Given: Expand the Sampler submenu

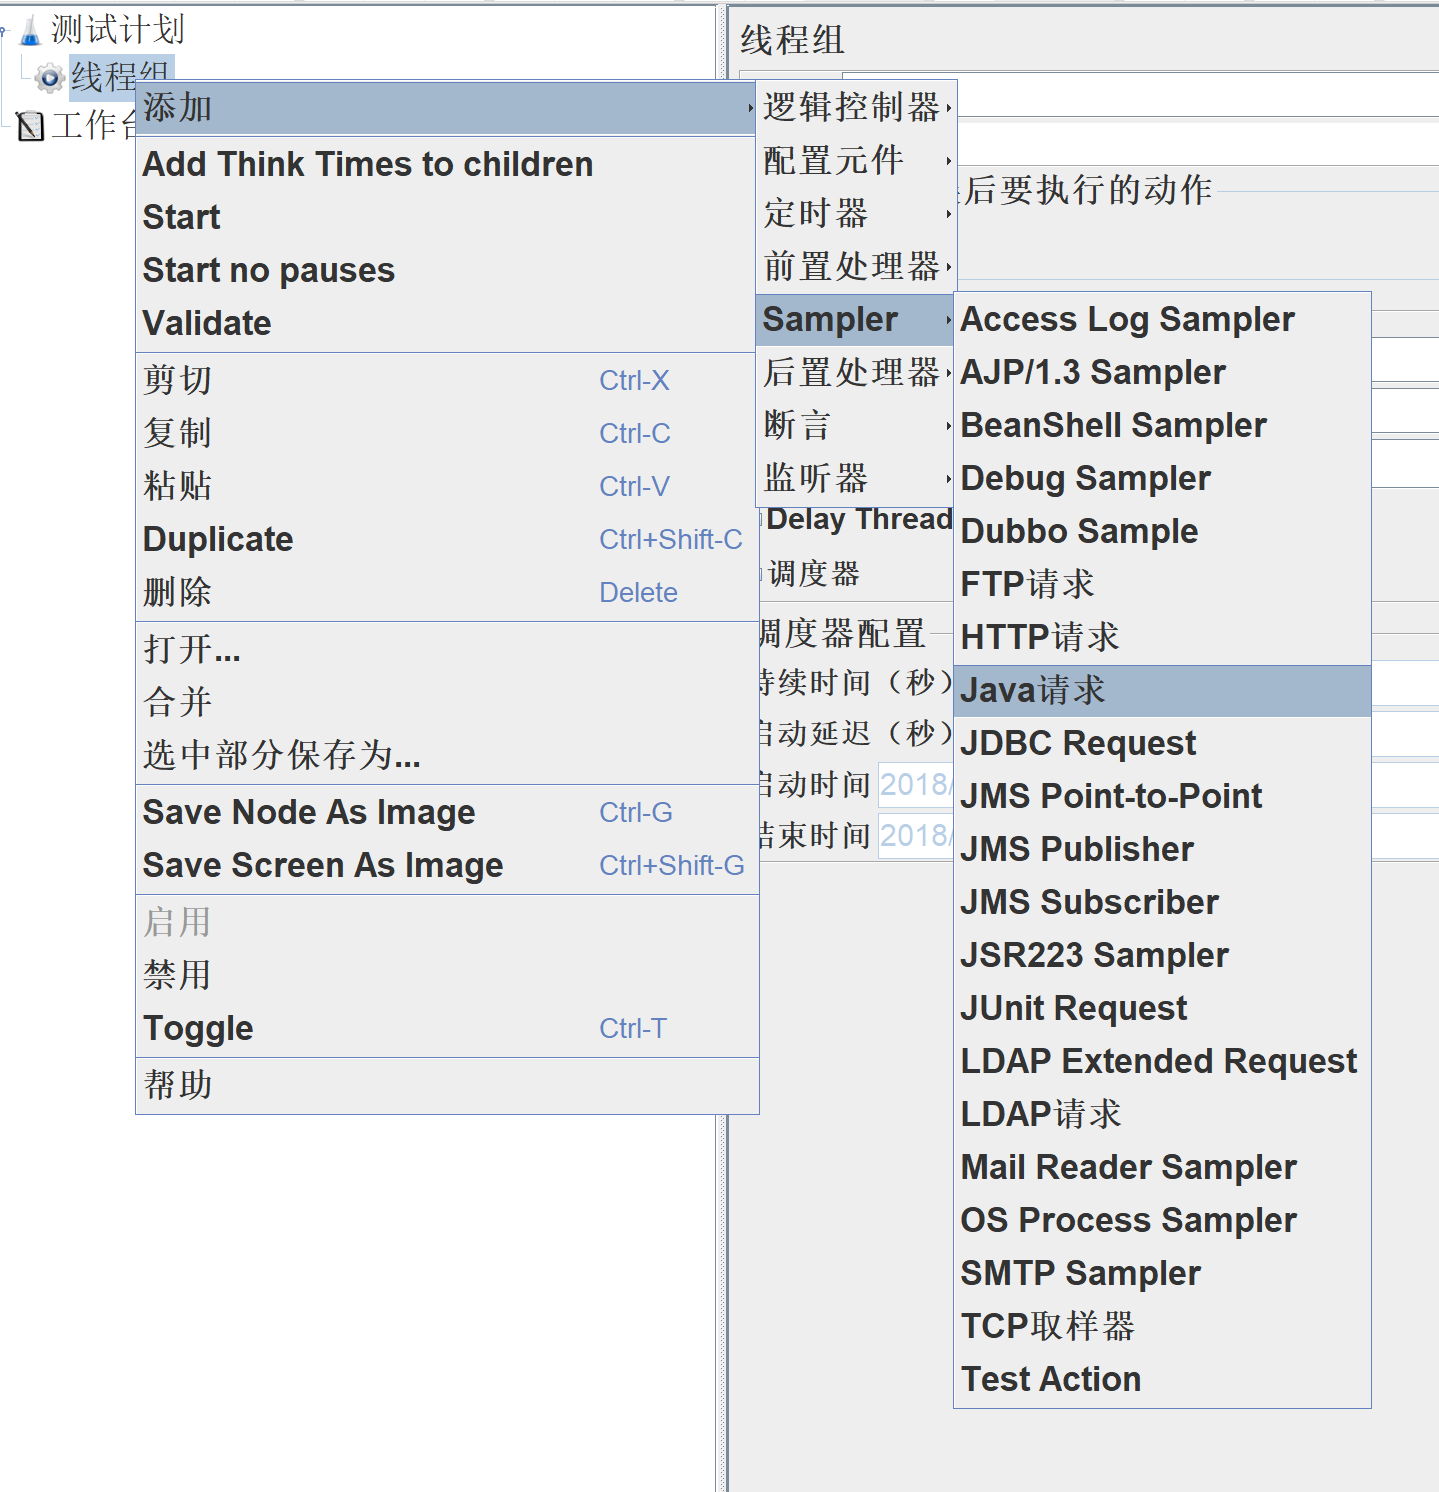Looking at the screenshot, I should pos(856,319).
